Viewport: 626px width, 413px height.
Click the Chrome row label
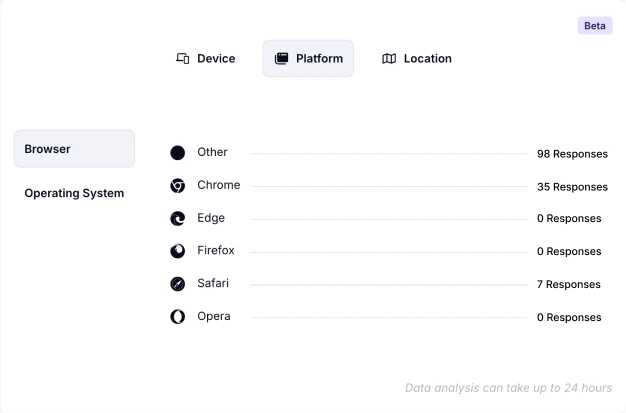coord(218,185)
